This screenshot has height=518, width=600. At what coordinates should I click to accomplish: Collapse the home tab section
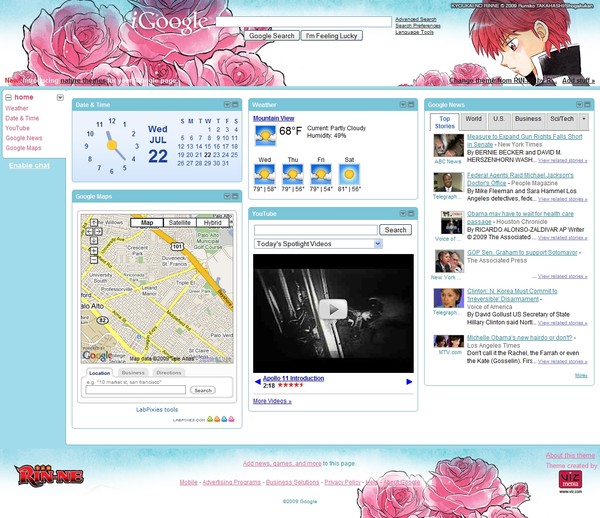8,98
